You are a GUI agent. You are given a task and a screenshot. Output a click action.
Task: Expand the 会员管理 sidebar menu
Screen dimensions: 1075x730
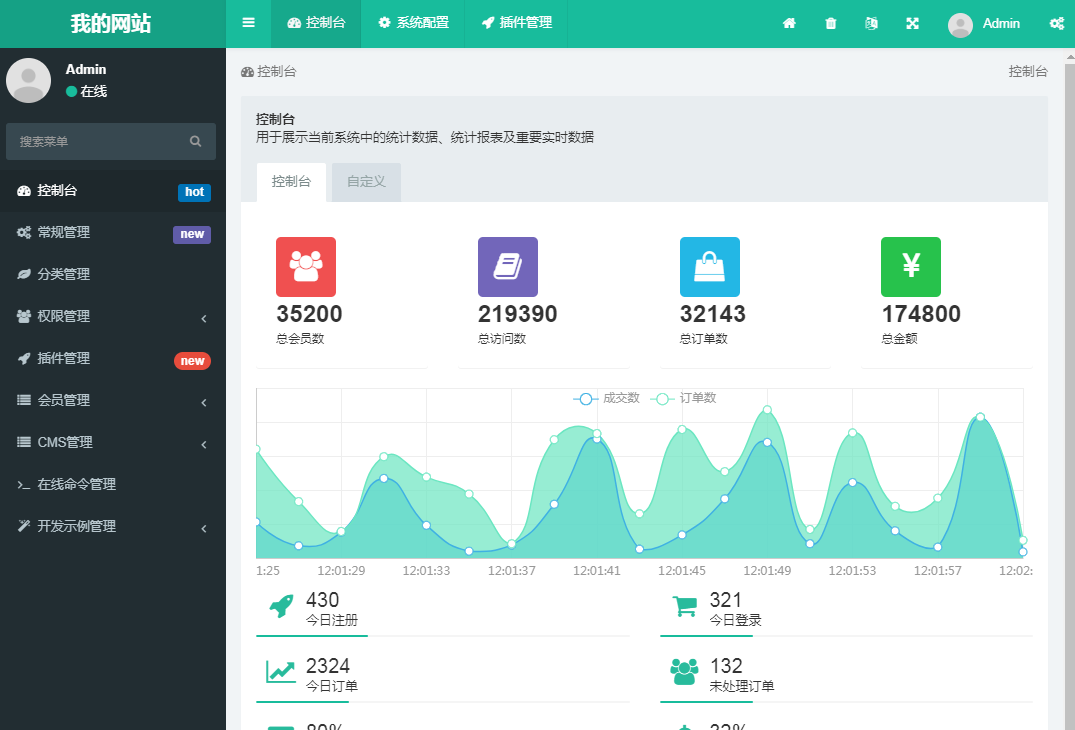coord(112,400)
